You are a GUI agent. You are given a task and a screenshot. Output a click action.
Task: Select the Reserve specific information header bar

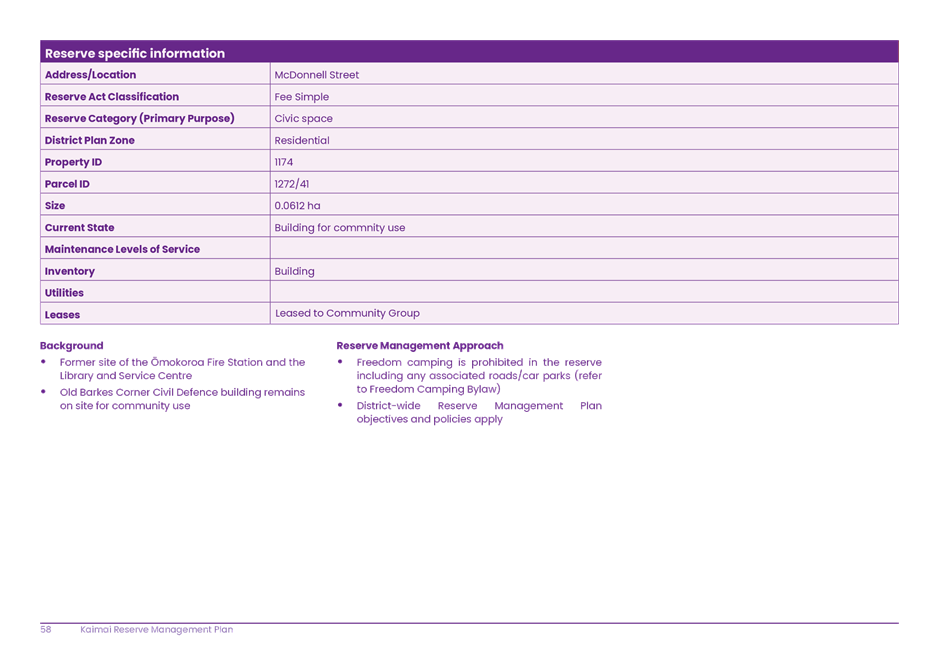(x=468, y=52)
